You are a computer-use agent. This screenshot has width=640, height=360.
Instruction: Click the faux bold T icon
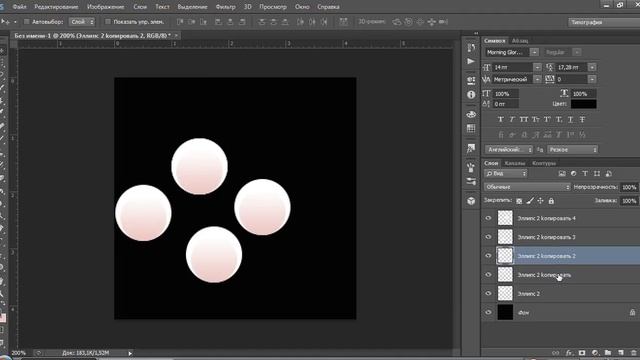coord(500,120)
